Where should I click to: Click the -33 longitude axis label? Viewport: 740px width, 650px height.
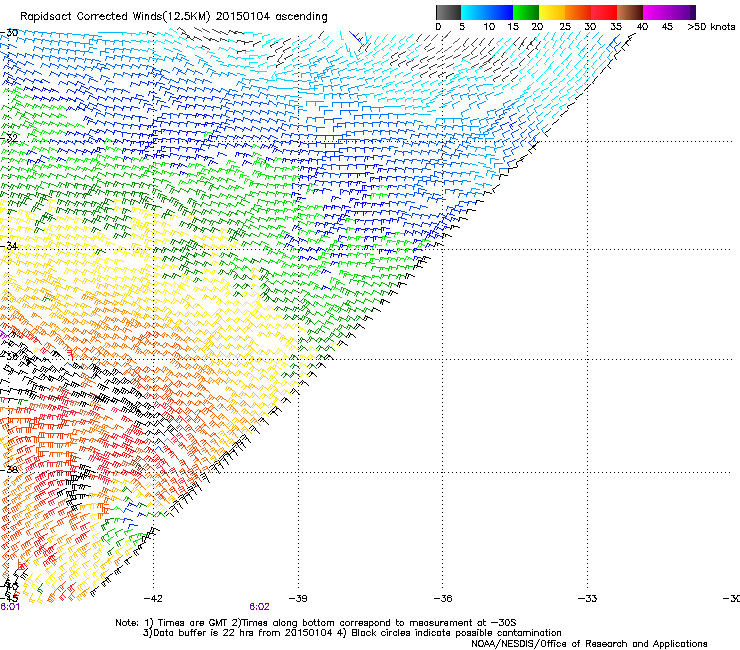pos(588,599)
